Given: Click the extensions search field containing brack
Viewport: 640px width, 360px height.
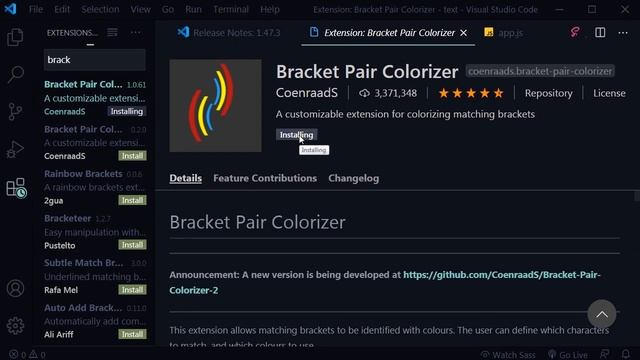Looking at the screenshot, I should [x=95, y=60].
